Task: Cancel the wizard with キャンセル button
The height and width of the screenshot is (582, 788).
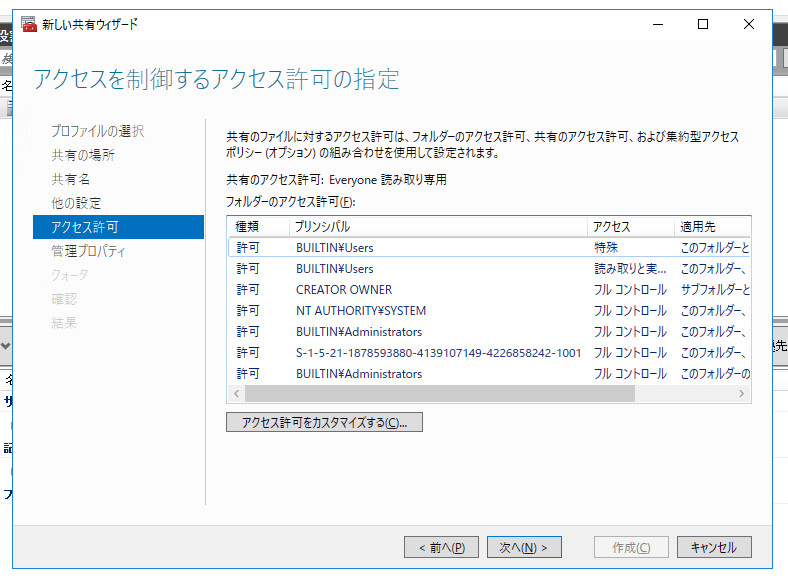Action: (x=714, y=547)
